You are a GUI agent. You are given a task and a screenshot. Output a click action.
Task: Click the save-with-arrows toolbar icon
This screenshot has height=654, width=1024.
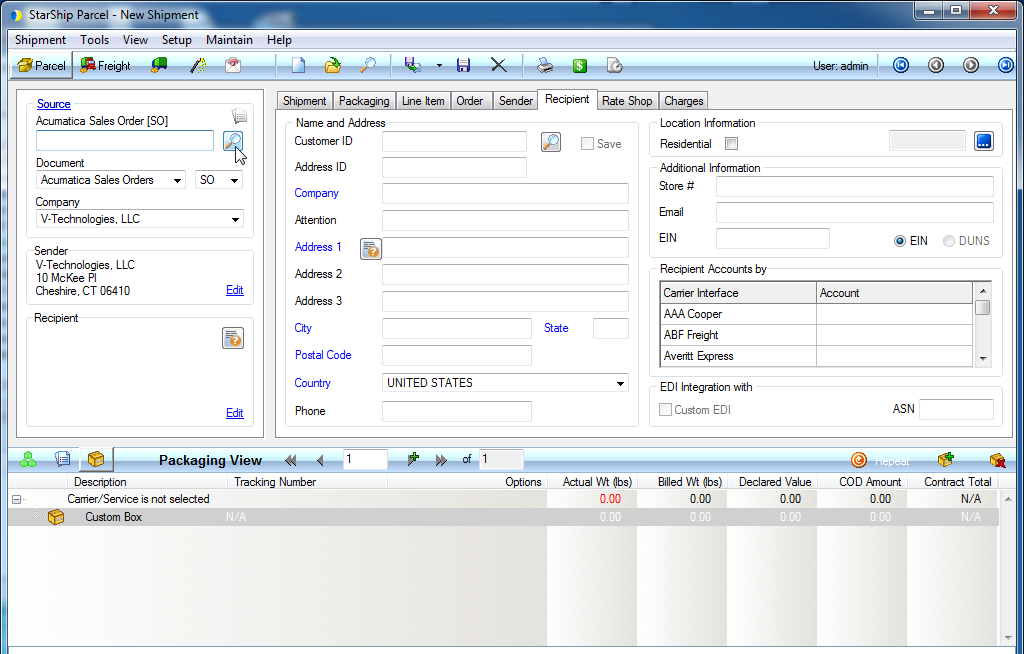point(412,65)
